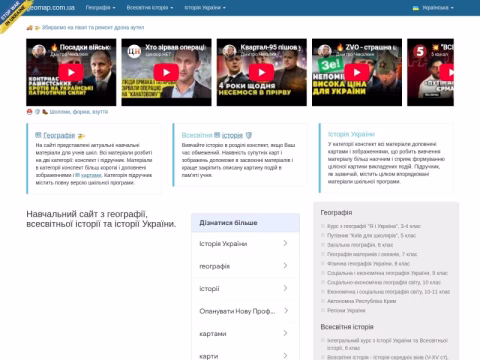Click chevron on "Опанувати Нову Проф..." row
This screenshot has width=480, height=360.
coord(285,311)
